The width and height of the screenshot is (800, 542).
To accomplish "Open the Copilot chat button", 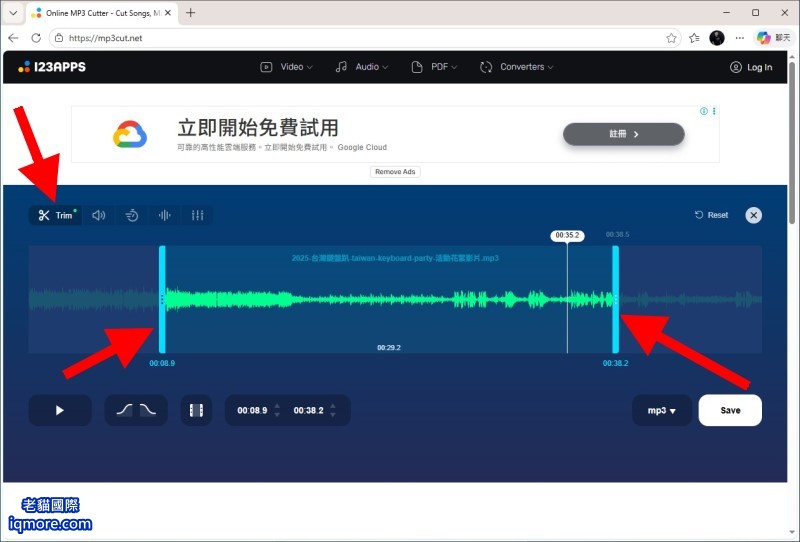I will coord(774,38).
